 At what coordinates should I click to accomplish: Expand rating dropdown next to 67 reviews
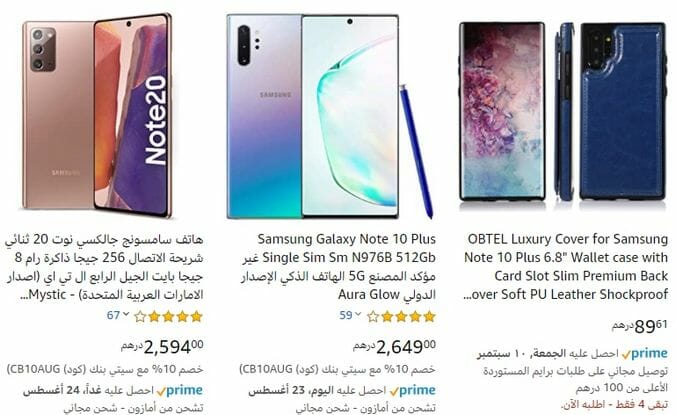point(126,314)
